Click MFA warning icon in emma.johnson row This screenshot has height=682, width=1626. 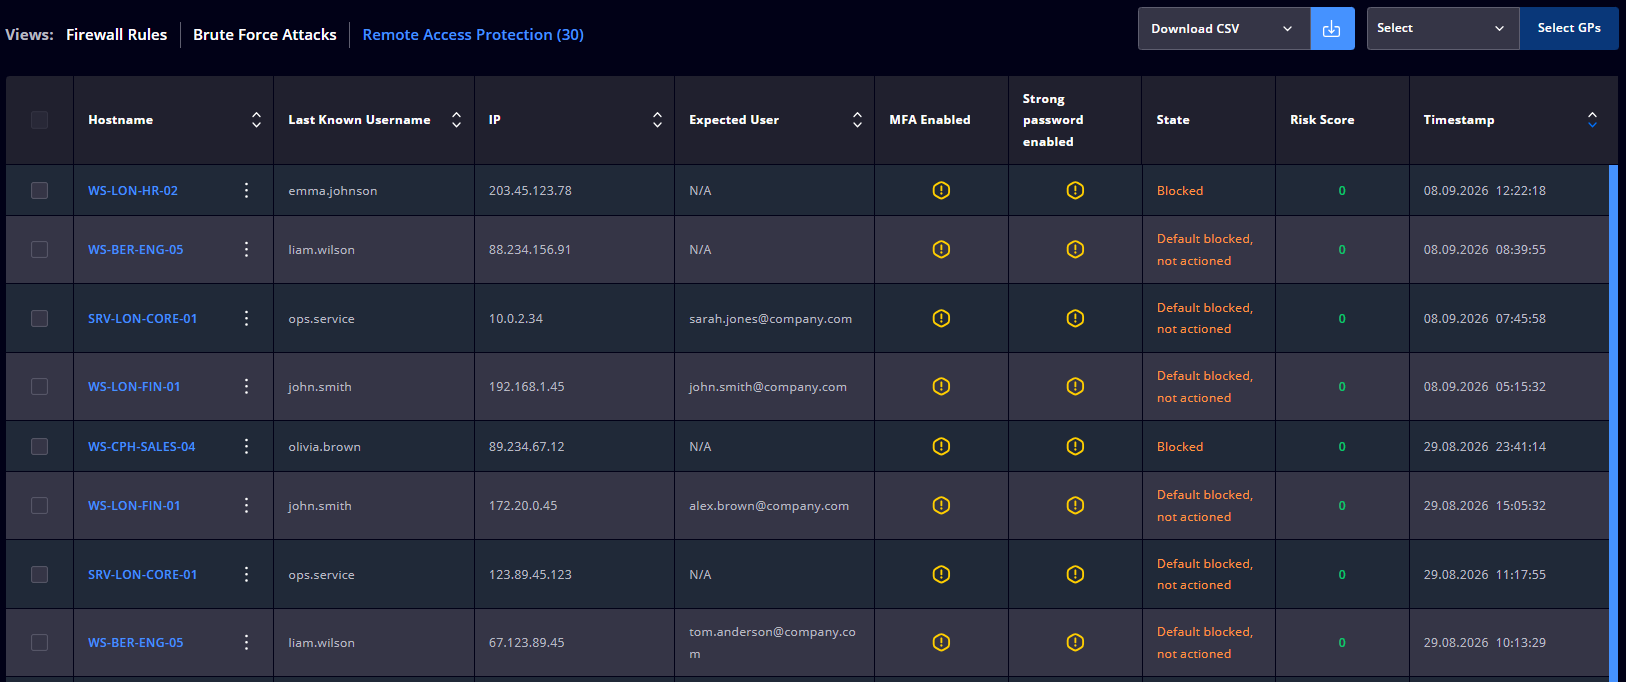941,190
